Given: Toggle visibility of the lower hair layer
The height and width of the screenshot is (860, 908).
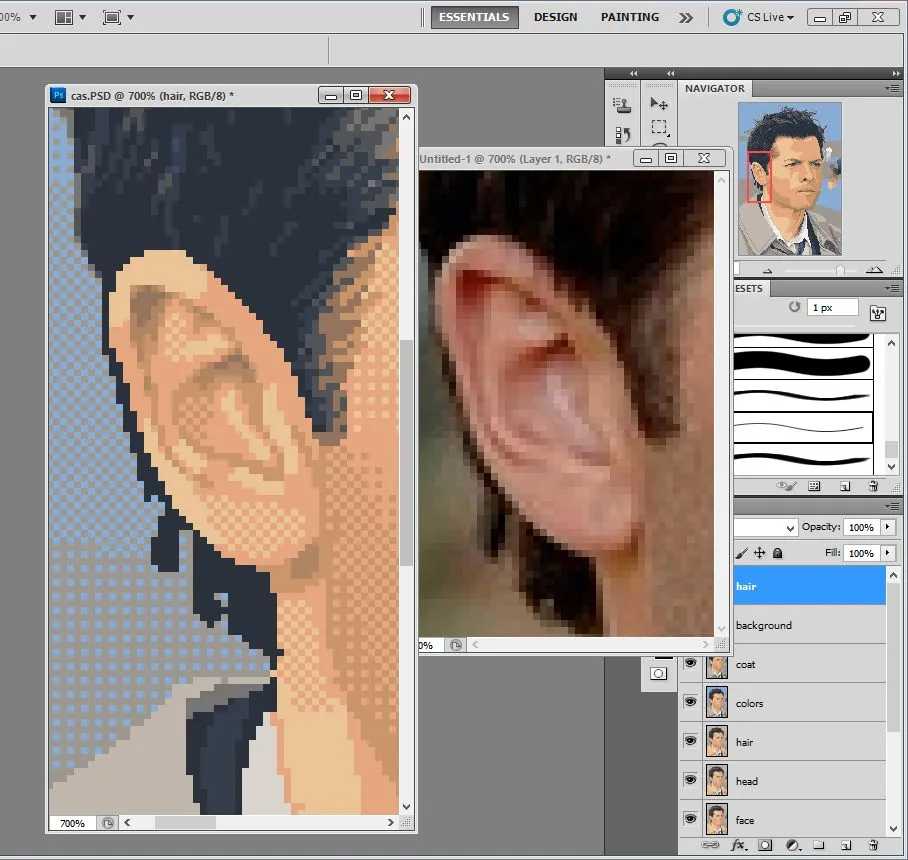Looking at the screenshot, I should click(x=690, y=740).
